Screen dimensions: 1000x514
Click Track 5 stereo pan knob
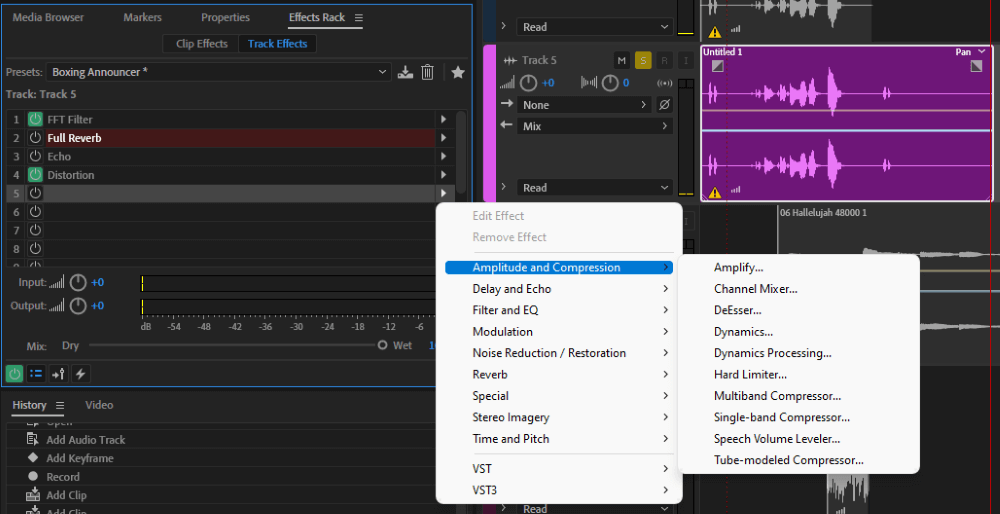(x=610, y=83)
